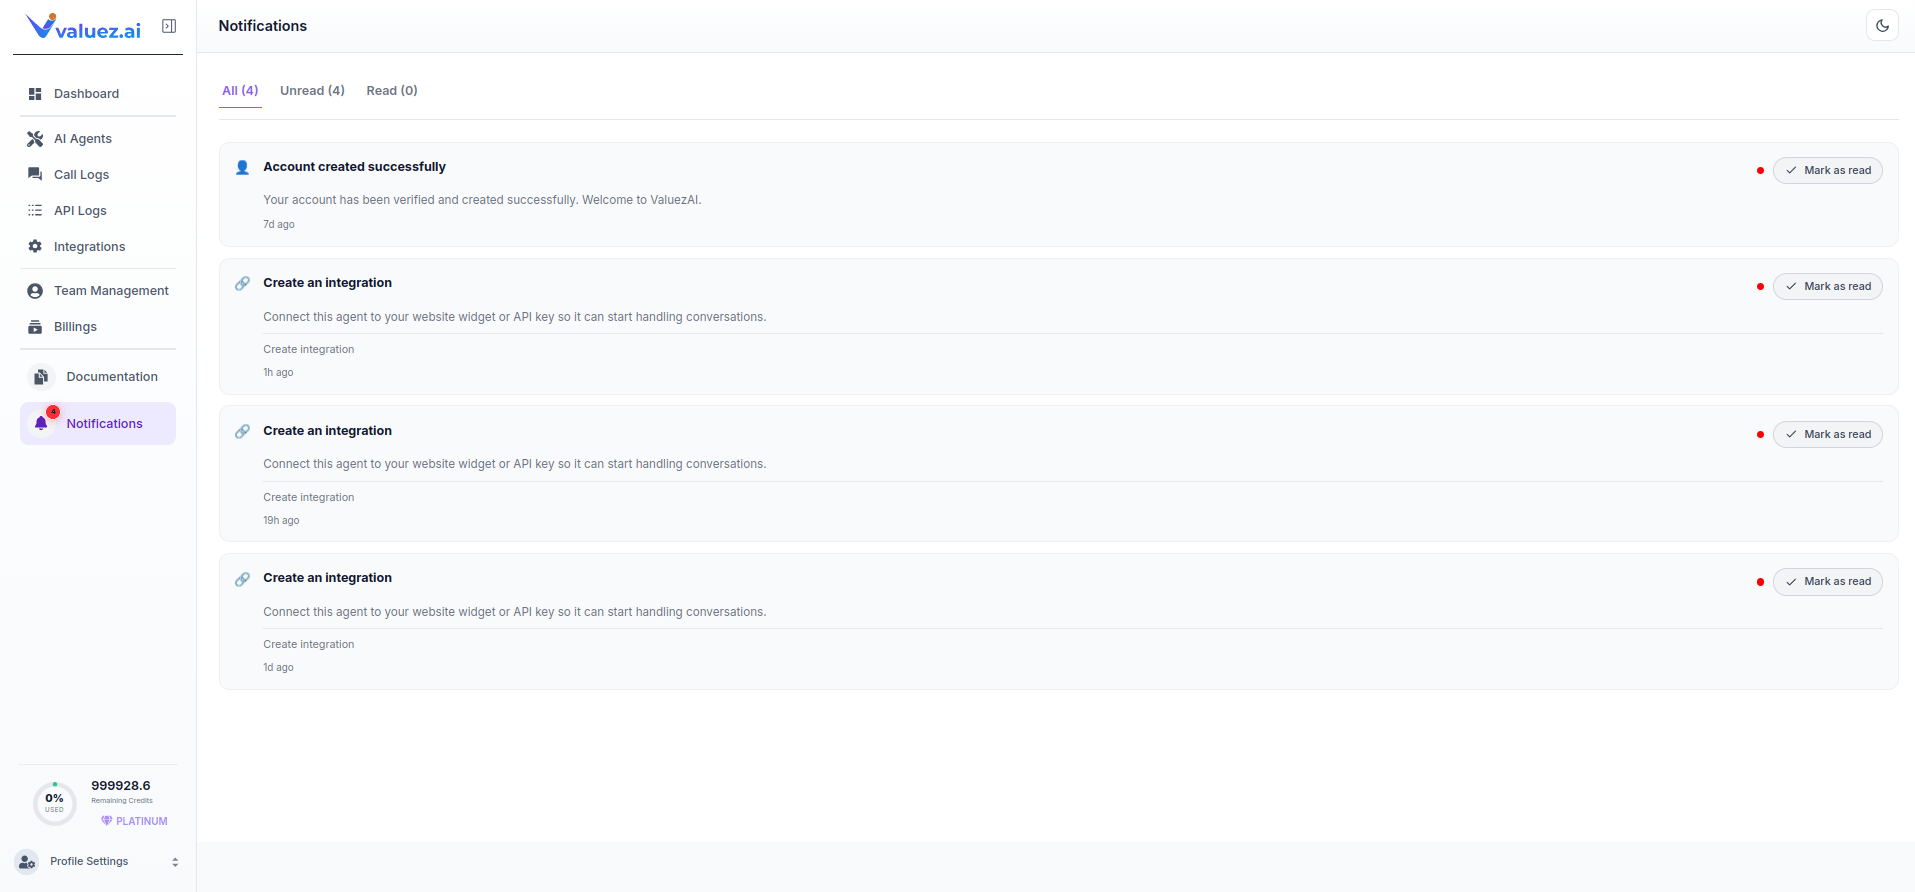Click the Account created successfully title
The width and height of the screenshot is (1915, 892).
(354, 167)
